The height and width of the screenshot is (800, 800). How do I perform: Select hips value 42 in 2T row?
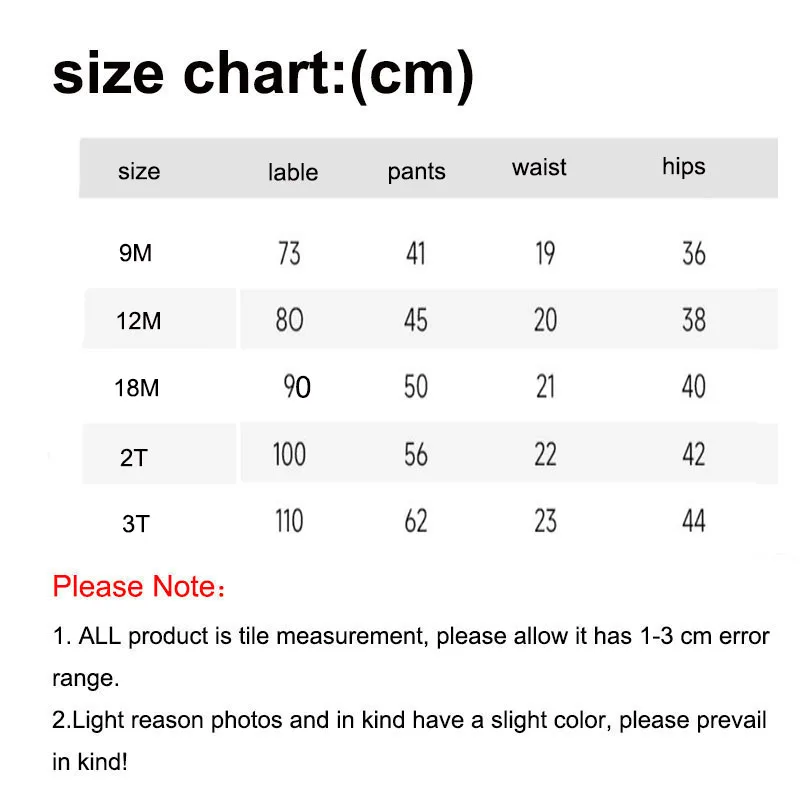(693, 455)
